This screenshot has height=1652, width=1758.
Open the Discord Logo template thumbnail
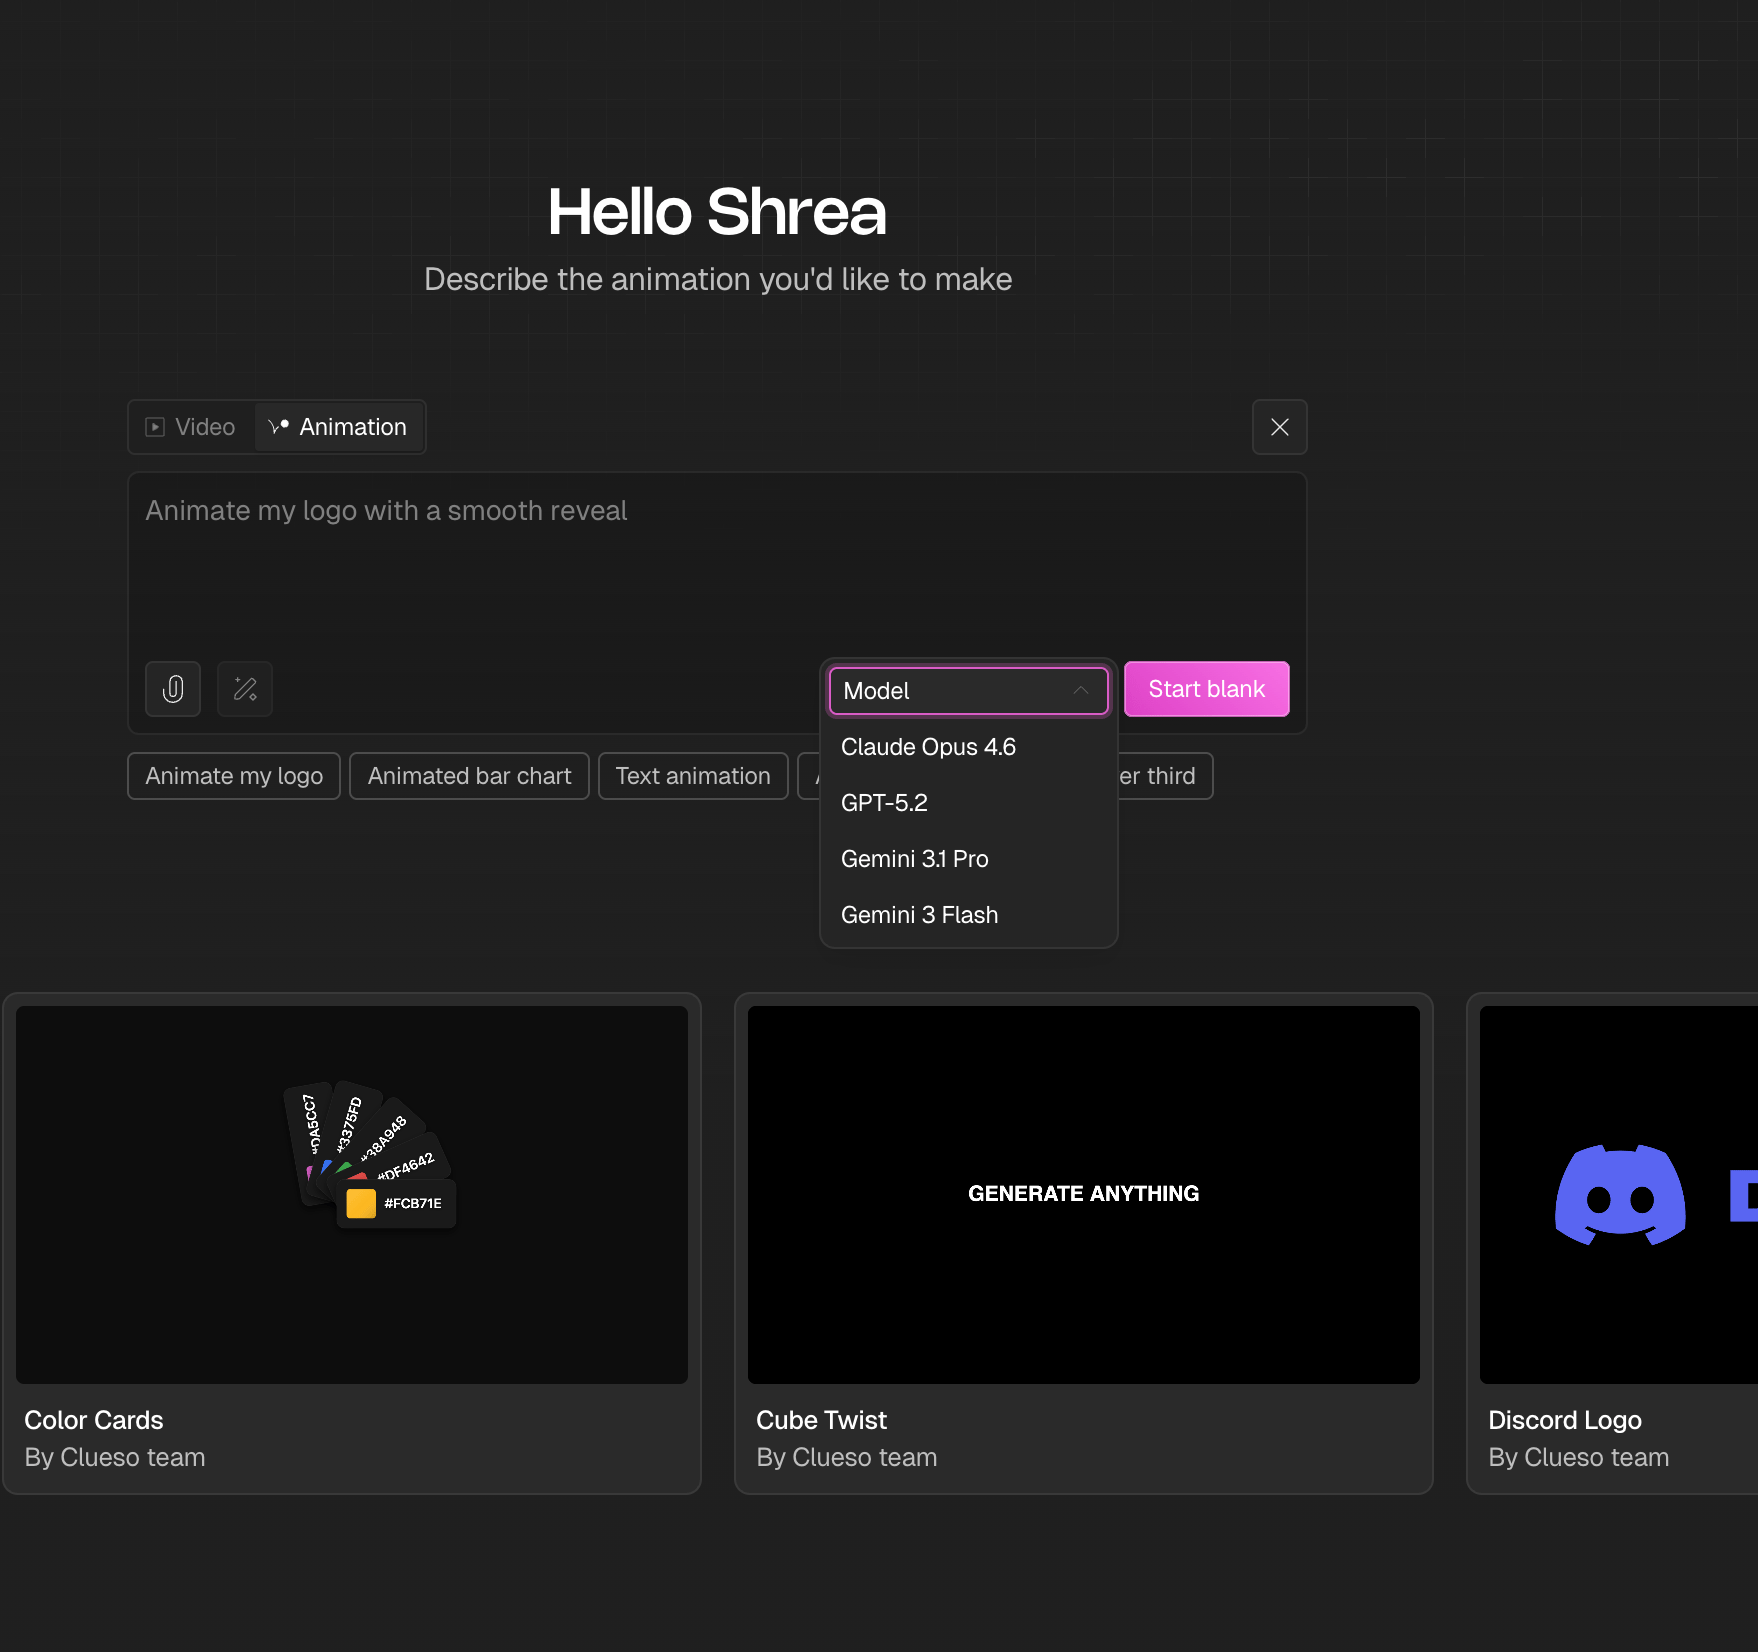point(1619,1195)
